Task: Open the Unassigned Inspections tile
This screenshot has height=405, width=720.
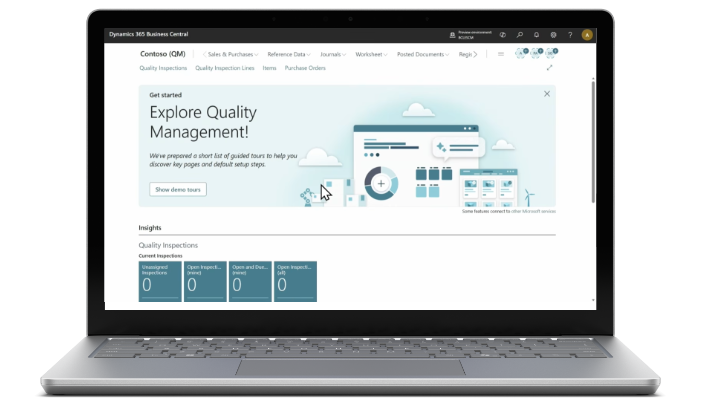Action: [x=160, y=281]
